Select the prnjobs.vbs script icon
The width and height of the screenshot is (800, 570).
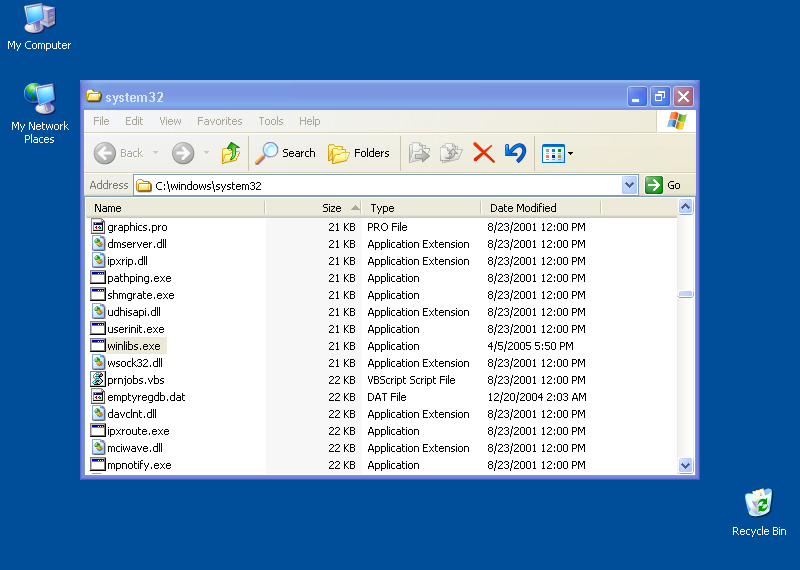coord(98,379)
